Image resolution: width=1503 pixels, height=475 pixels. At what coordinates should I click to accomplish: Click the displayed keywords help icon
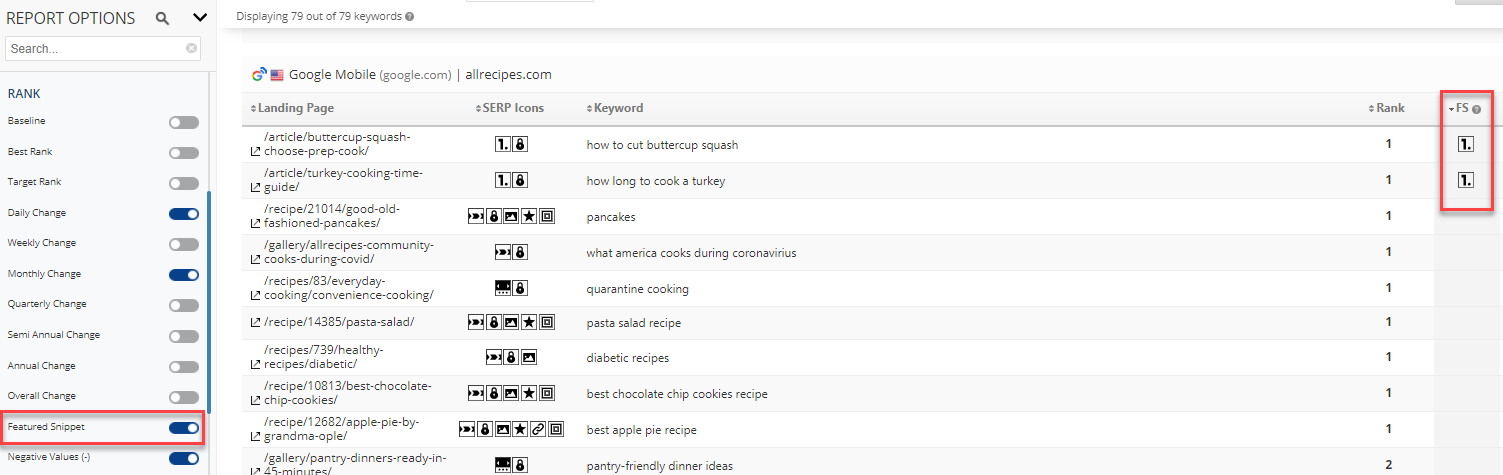click(411, 17)
